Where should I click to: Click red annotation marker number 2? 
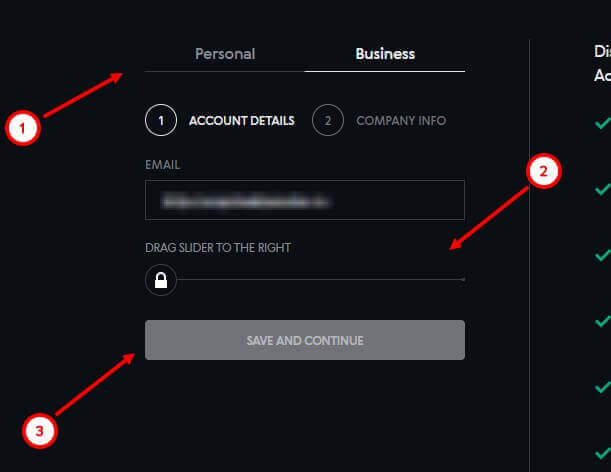[x=543, y=173]
